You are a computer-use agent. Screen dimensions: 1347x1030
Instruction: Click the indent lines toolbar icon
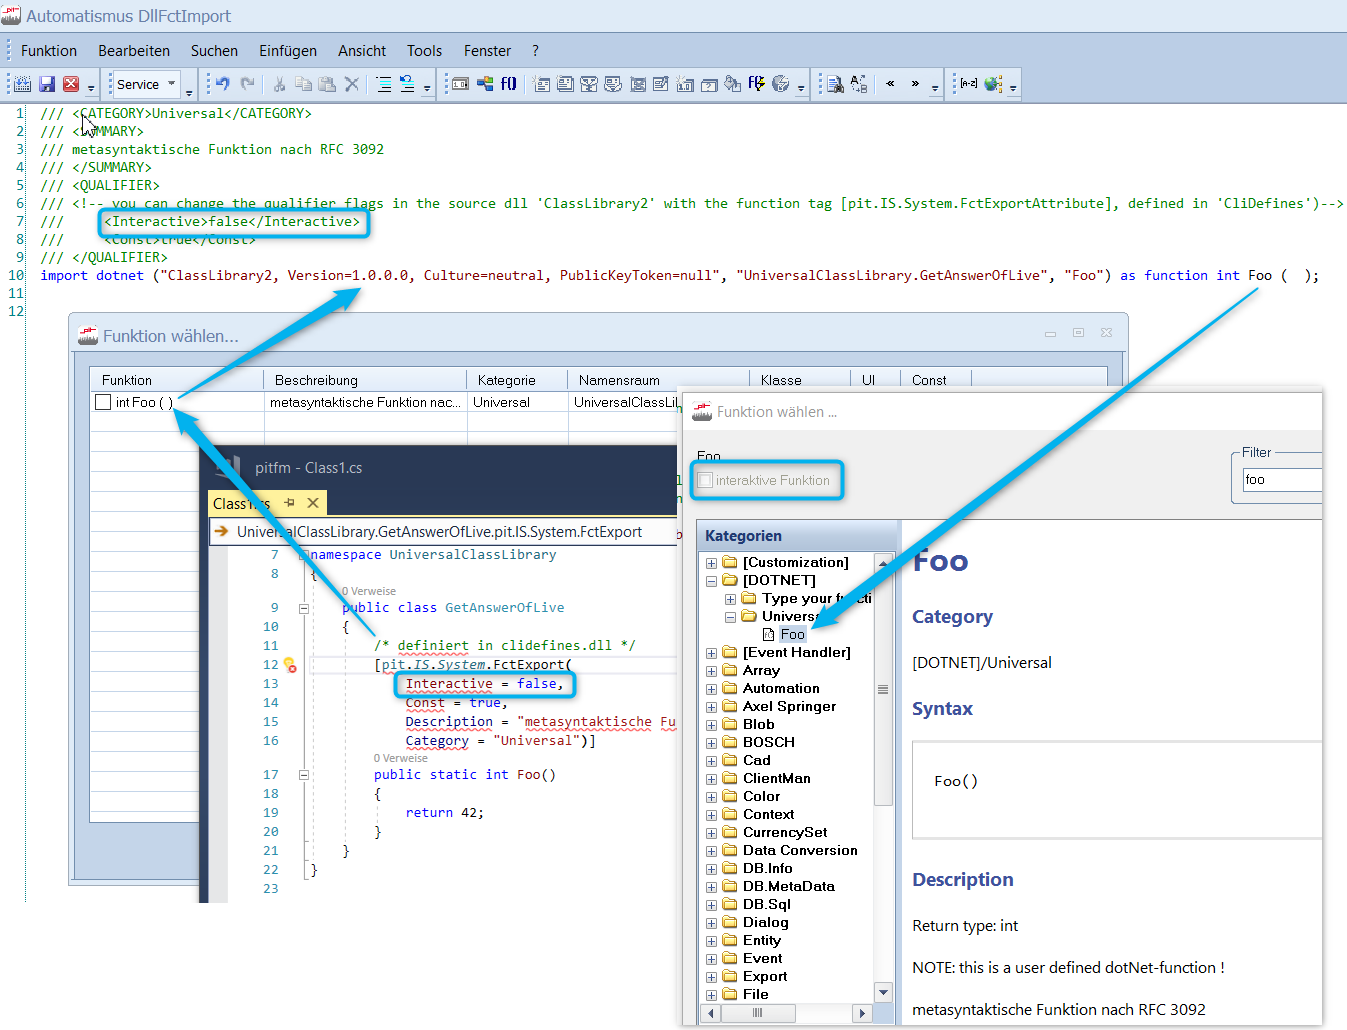[384, 84]
